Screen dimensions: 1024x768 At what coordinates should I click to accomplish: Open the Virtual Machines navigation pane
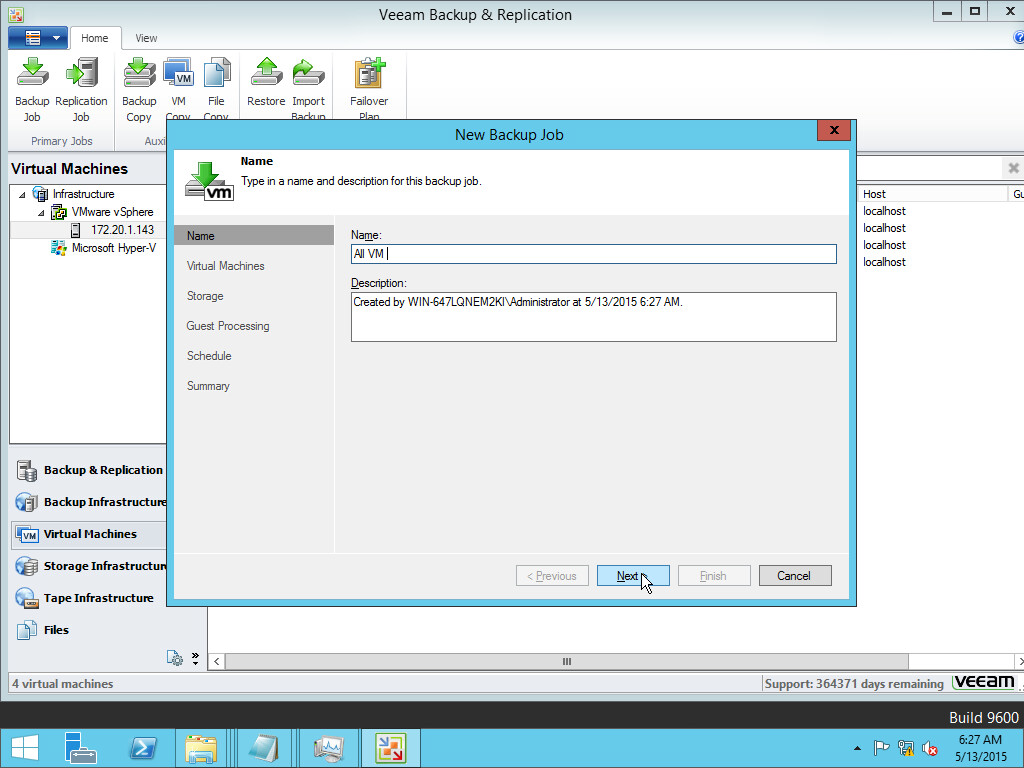pyautogui.click(x=89, y=534)
